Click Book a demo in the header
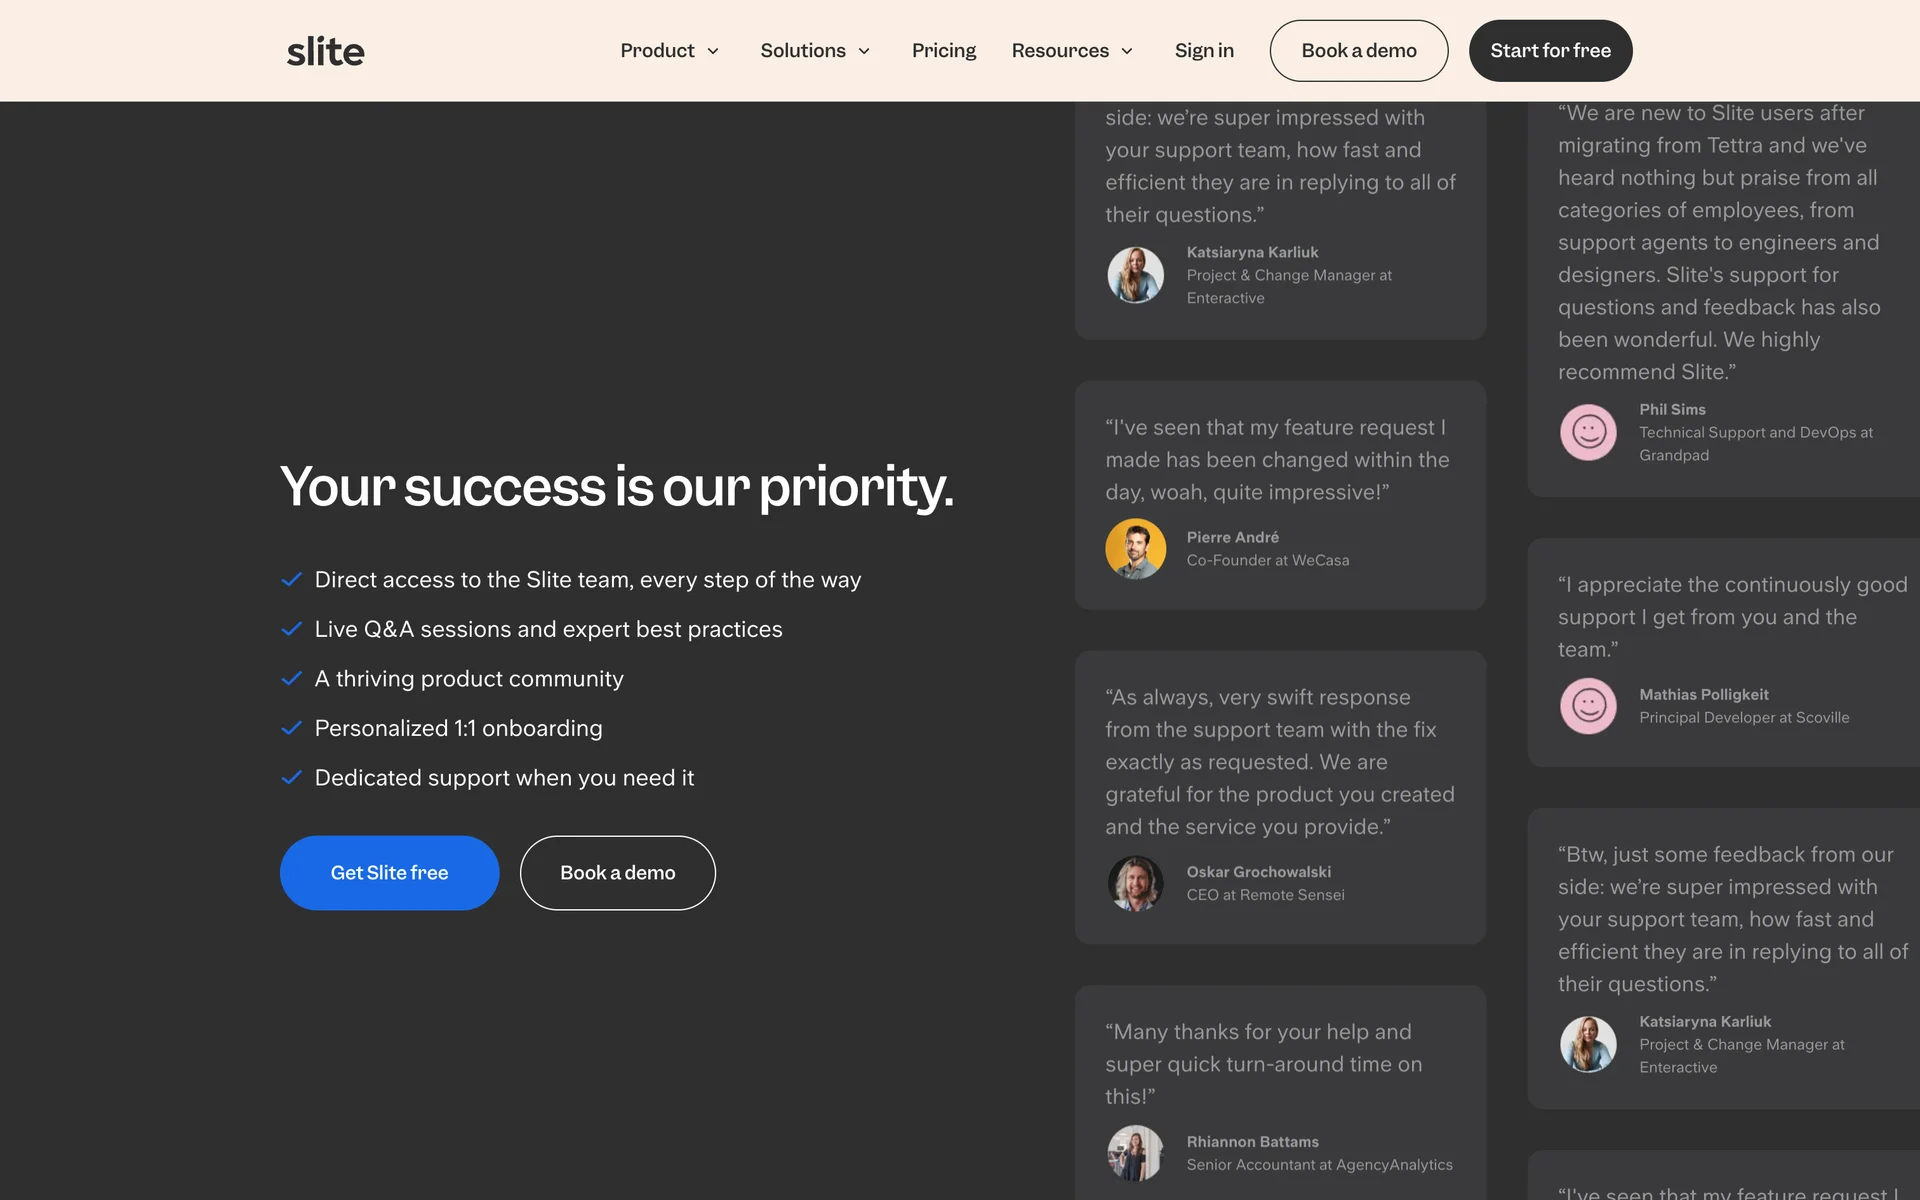 [1358, 51]
